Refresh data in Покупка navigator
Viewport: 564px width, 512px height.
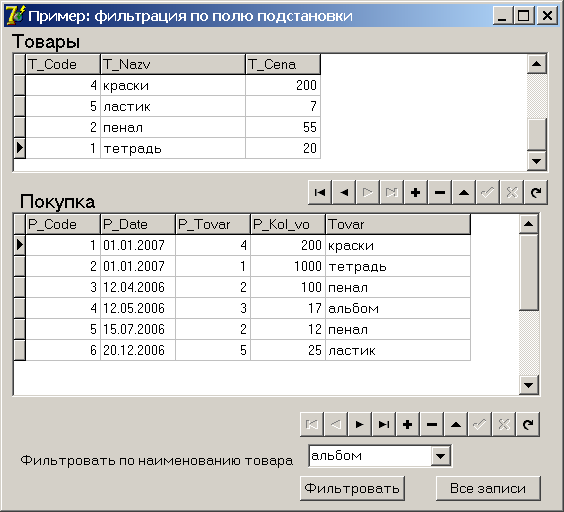pos(528,425)
